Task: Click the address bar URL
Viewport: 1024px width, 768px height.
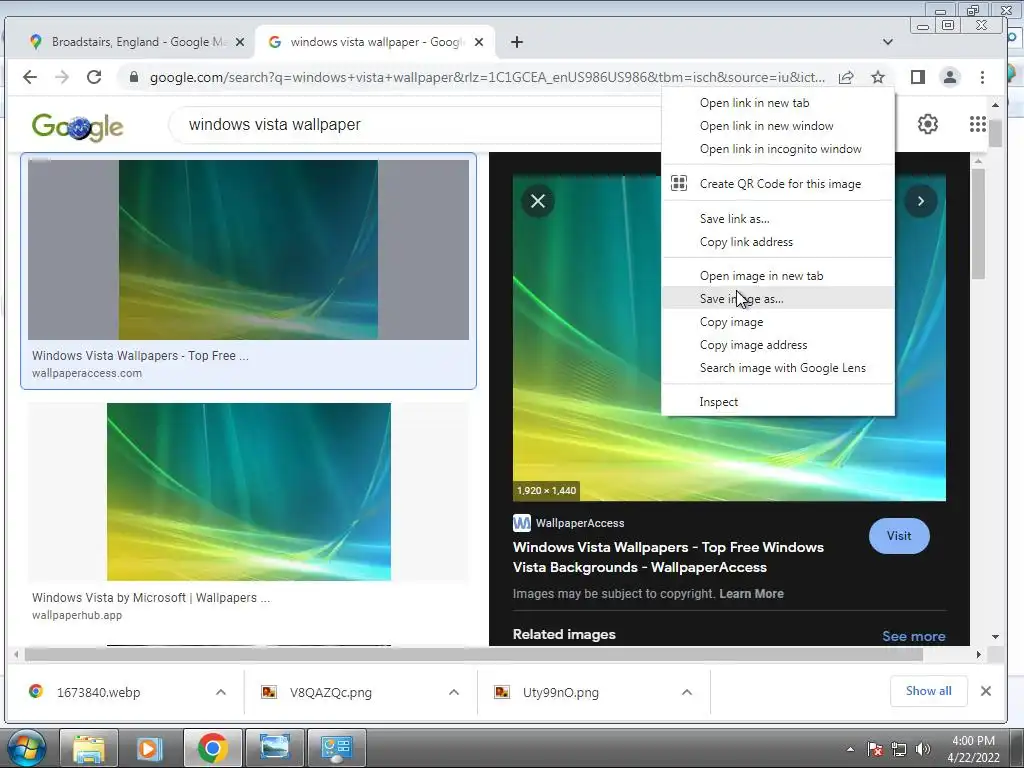Action: point(487,77)
